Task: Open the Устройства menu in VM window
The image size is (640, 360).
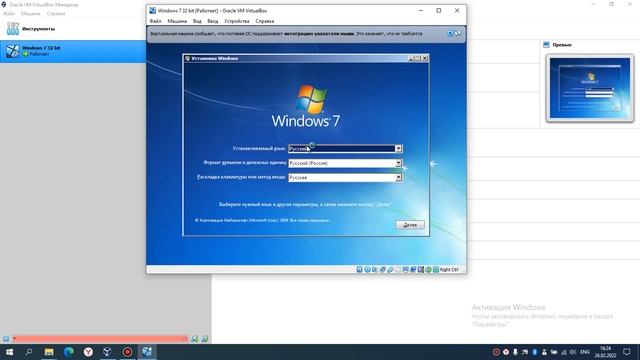Action: tap(236, 21)
